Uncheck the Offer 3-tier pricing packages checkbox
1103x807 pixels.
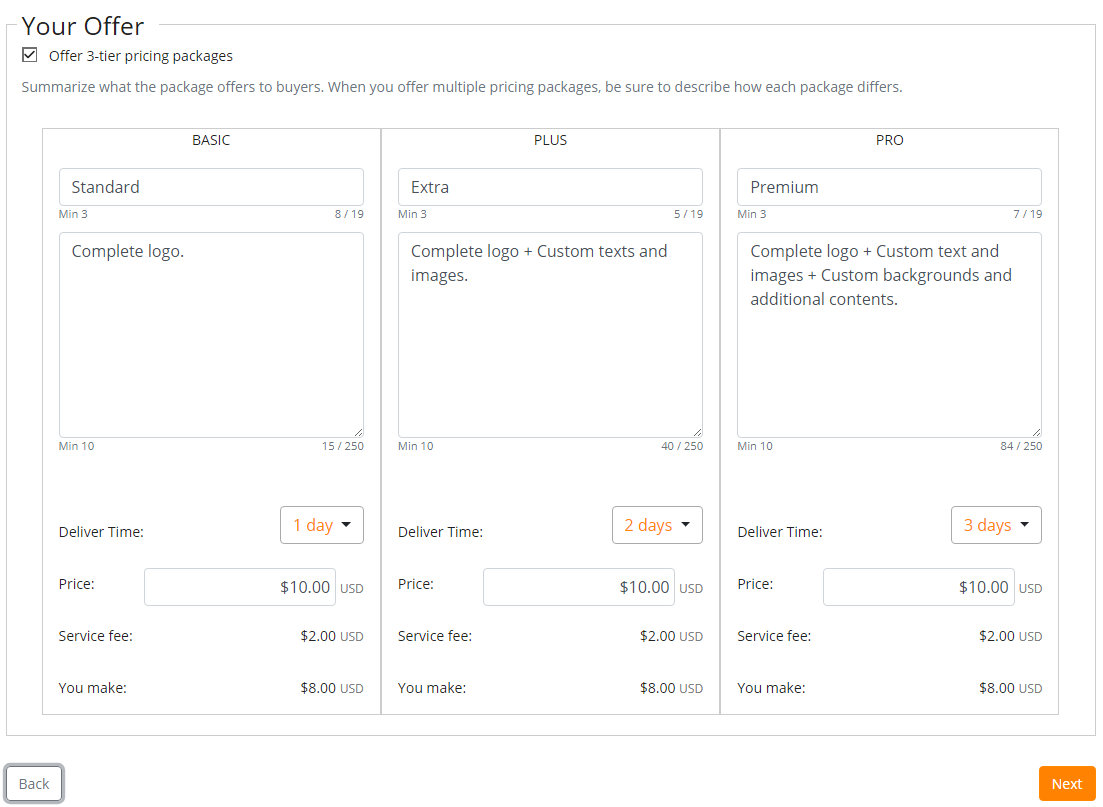tap(30, 55)
